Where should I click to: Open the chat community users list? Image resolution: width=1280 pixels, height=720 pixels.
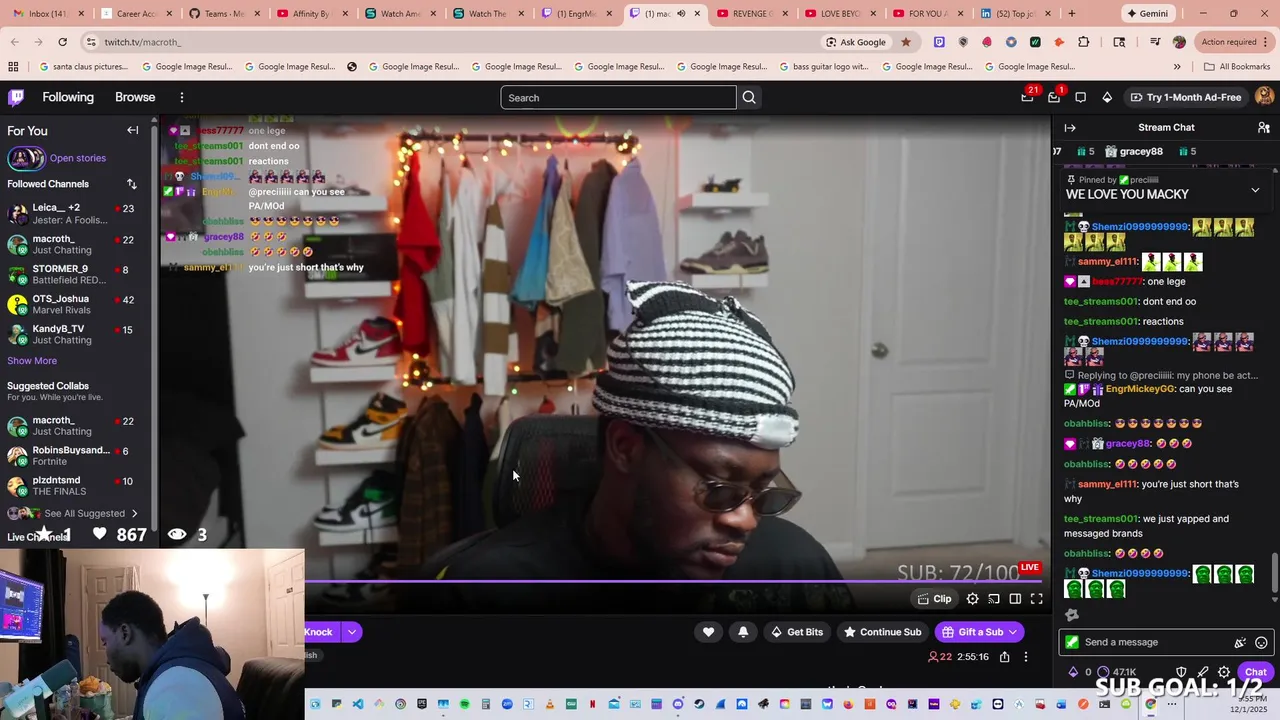click(1264, 127)
